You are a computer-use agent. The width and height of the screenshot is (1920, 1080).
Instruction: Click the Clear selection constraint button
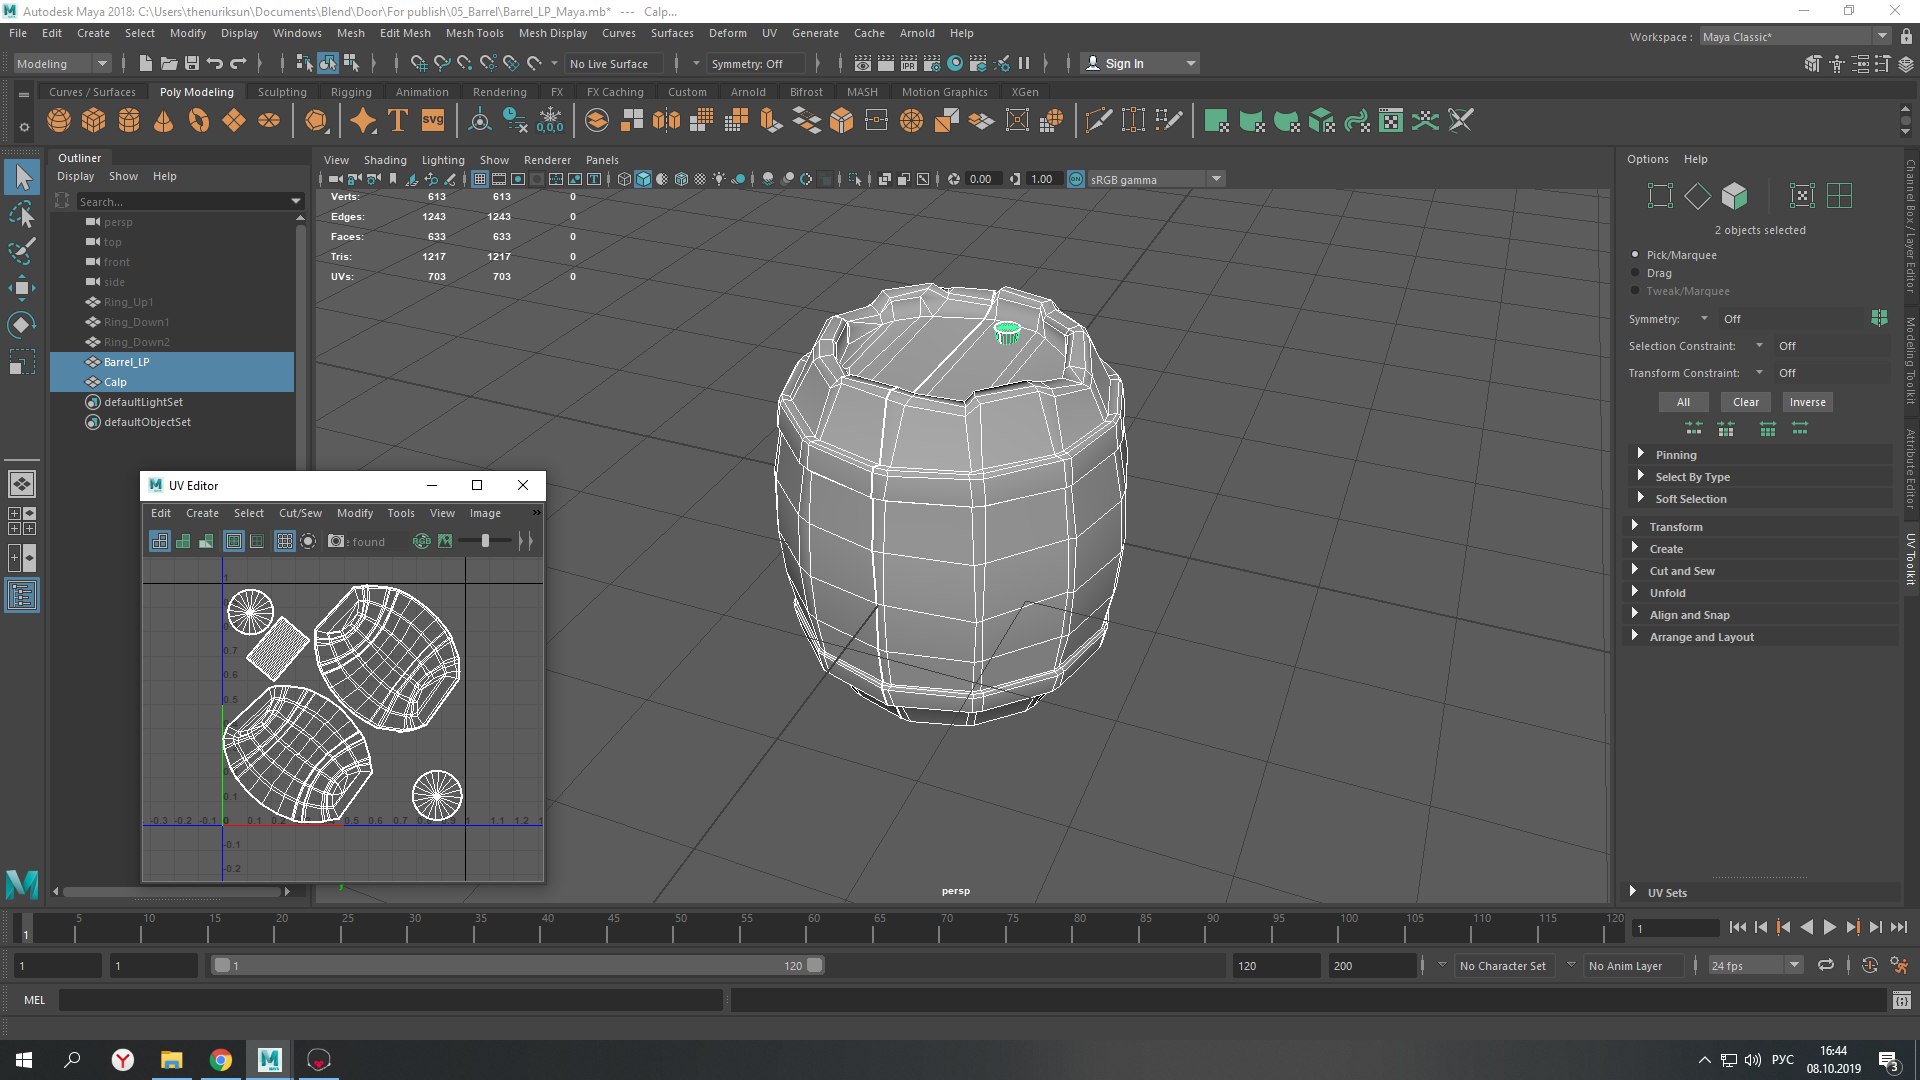[x=1746, y=402]
